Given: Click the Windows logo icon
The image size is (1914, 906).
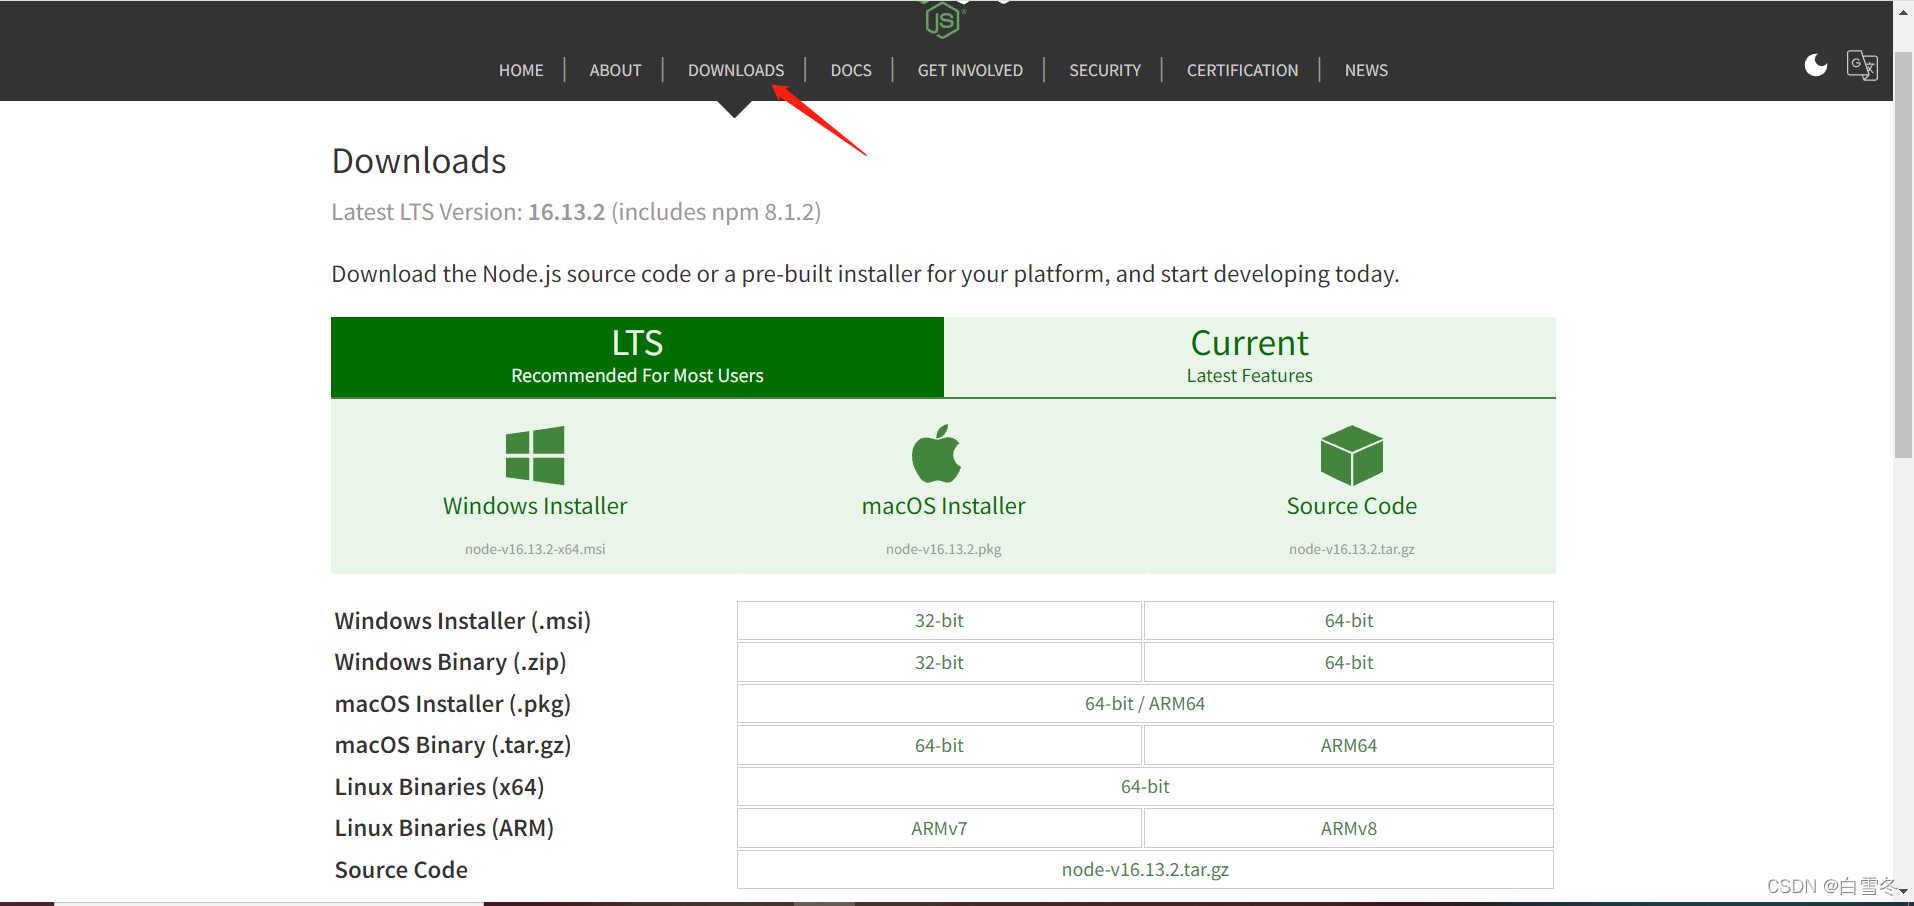Looking at the screenshot, I should (x=535, y=455).
